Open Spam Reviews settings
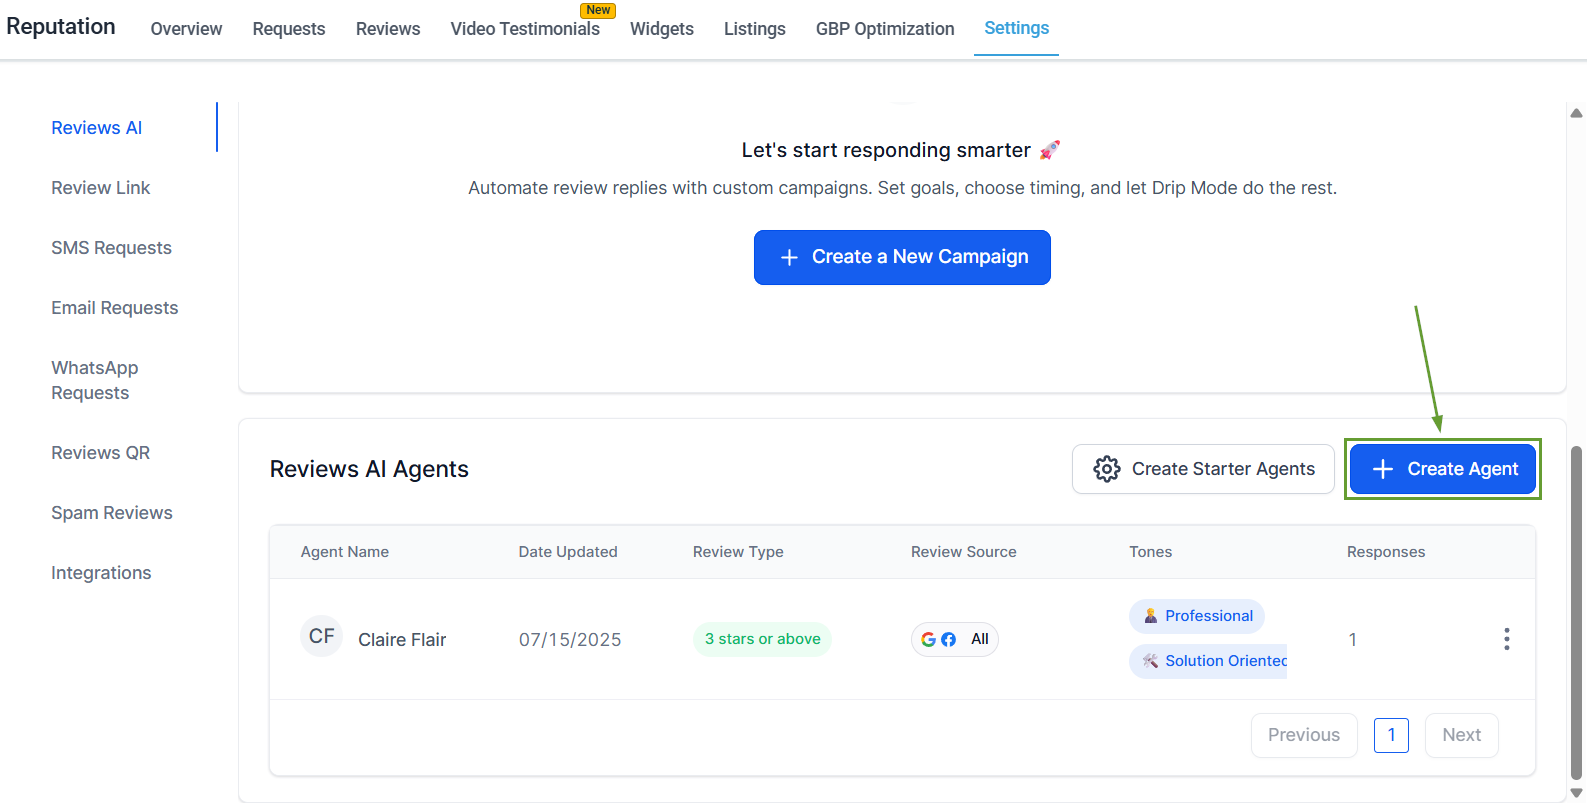The height and width of the screenshot is (807, 1587). tap(112, 513)
